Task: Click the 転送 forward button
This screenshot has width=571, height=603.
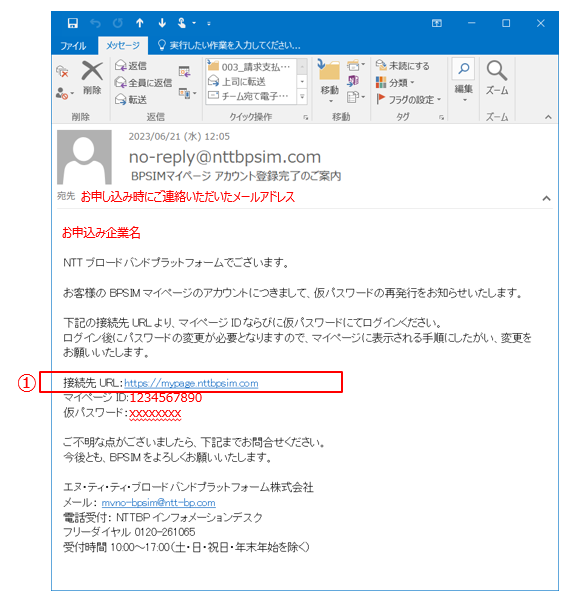Action: click(x=131, y=100)
